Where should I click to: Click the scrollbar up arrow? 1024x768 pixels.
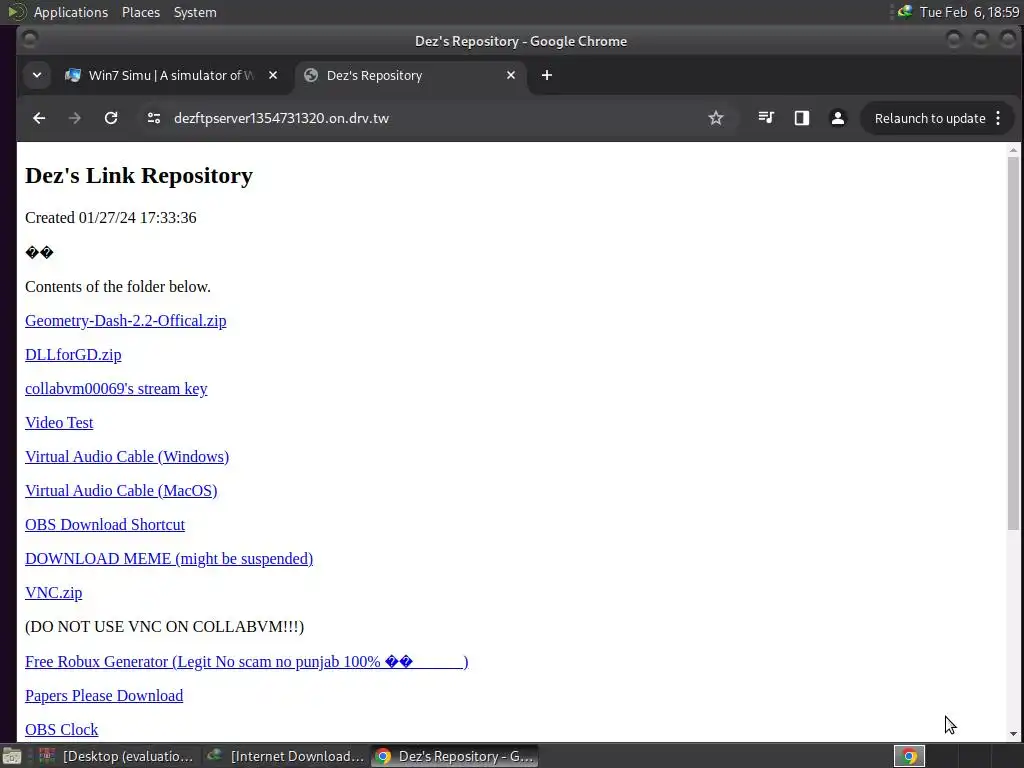click(1013, 150)
